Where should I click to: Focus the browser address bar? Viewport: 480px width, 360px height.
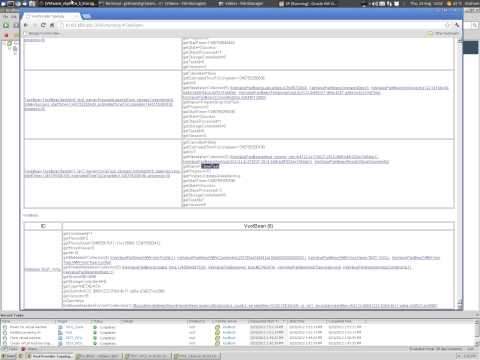point(253,25)
